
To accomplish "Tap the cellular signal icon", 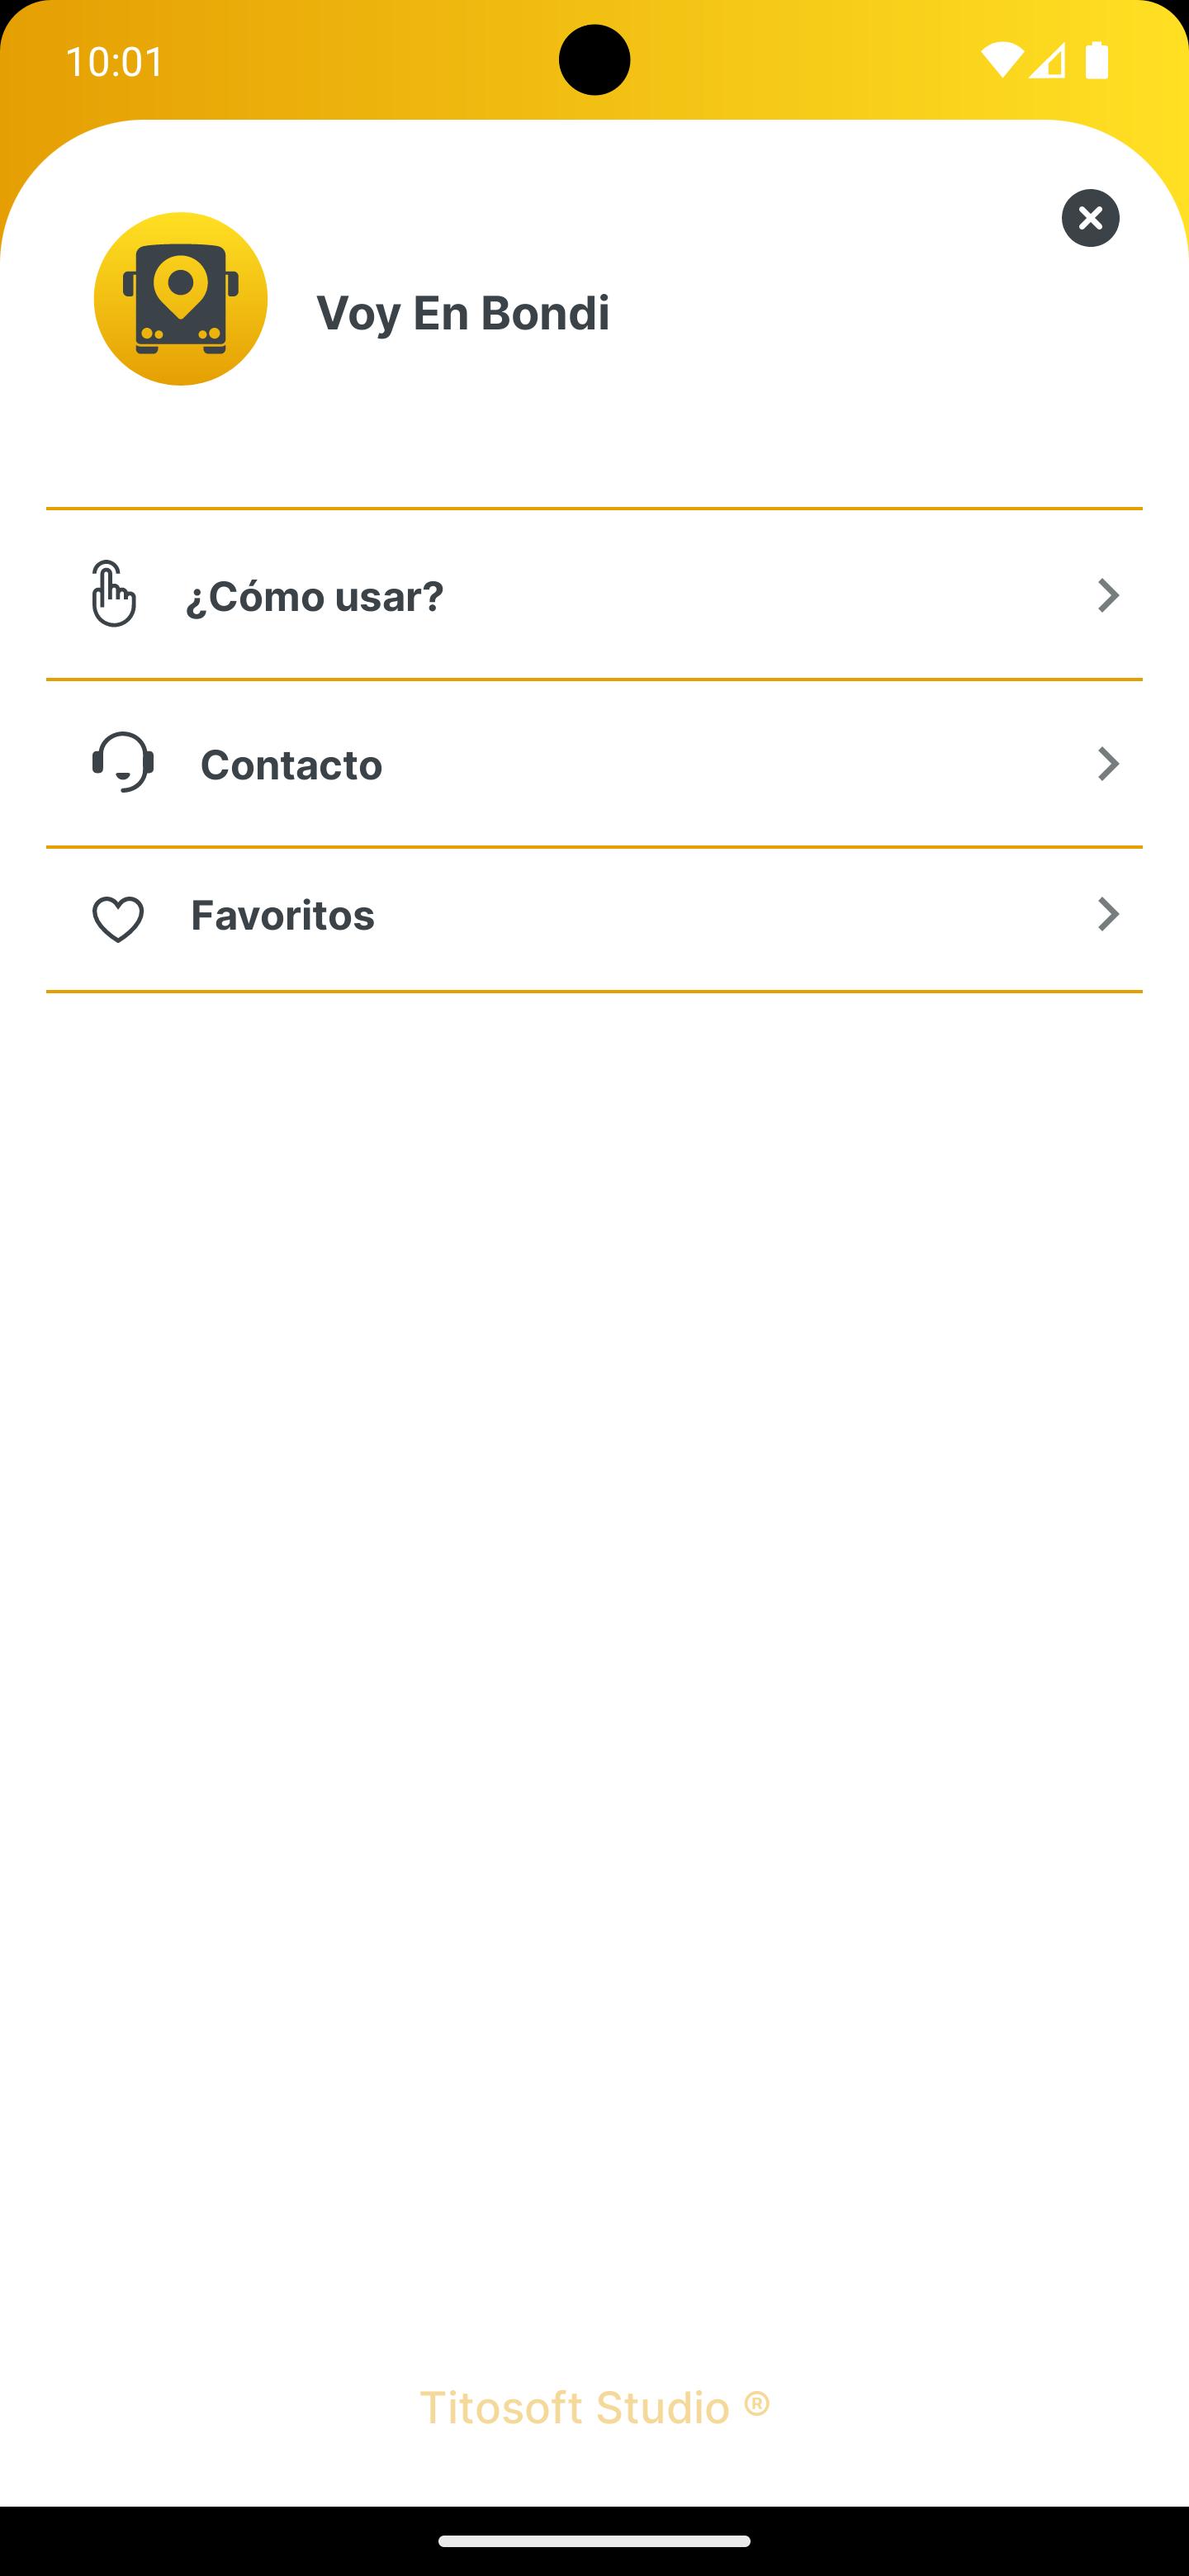I will (1047, 61).
